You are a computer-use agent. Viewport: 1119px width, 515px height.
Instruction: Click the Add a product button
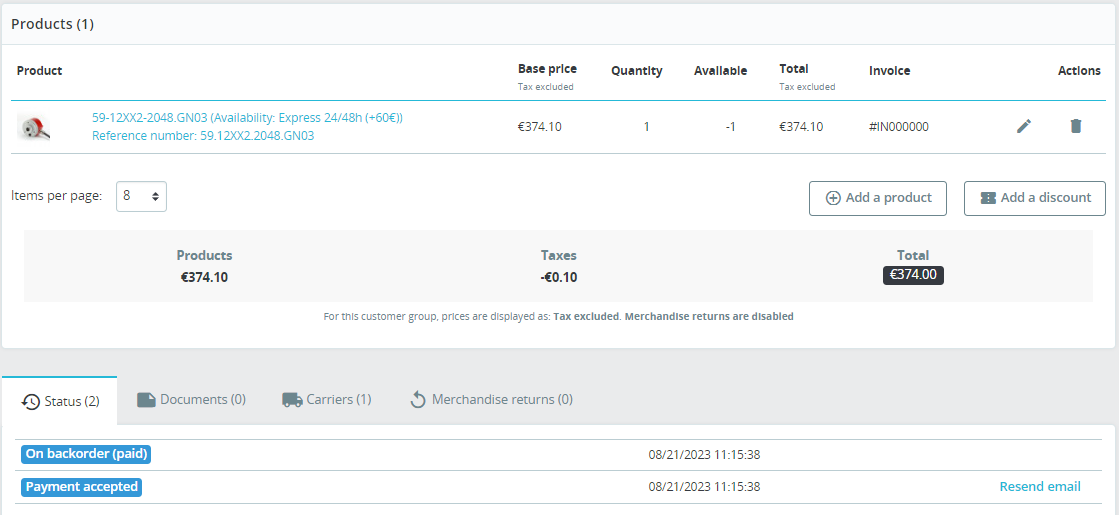[878, 198]
